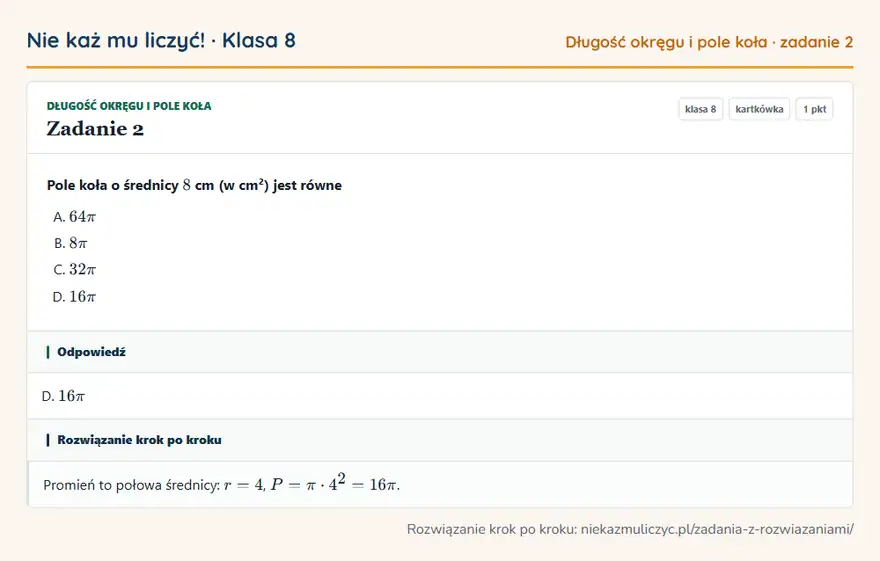Choose answer option B. 8π
Image resolution: width=880 pixels, height=561 pixels.
[71, 243]
